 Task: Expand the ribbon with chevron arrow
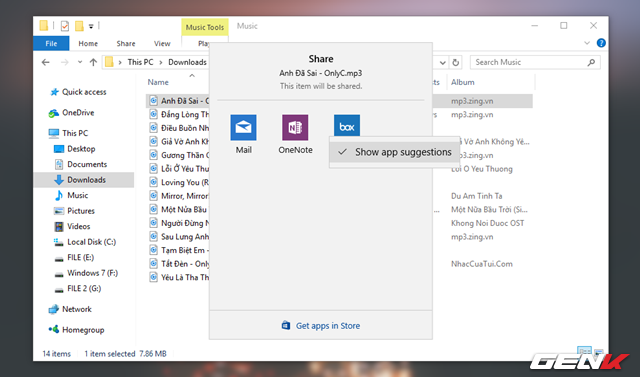pos(587,43)
